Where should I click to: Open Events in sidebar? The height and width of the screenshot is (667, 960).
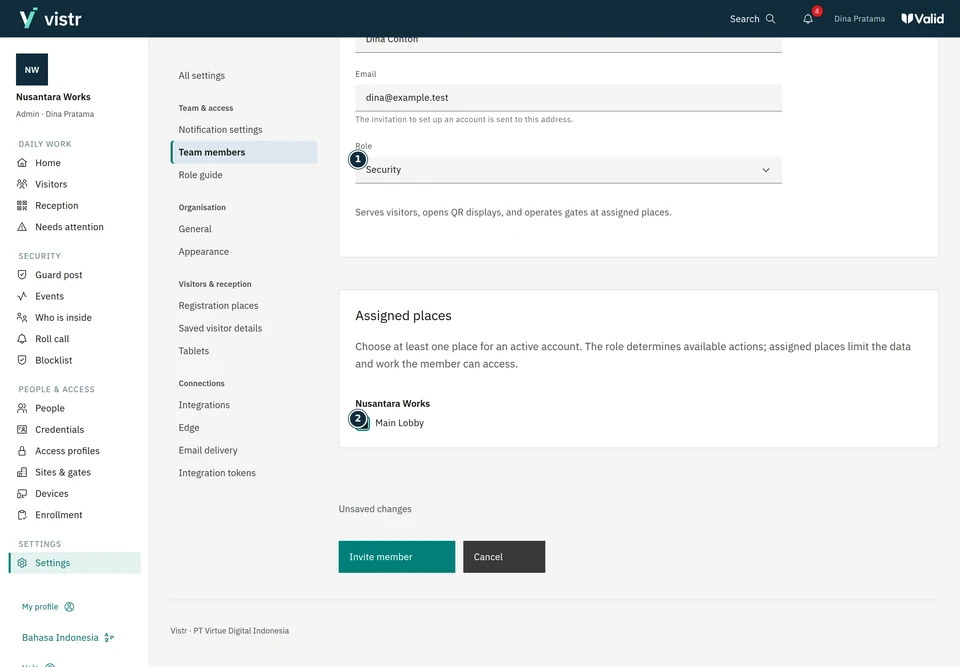[49, 296]
